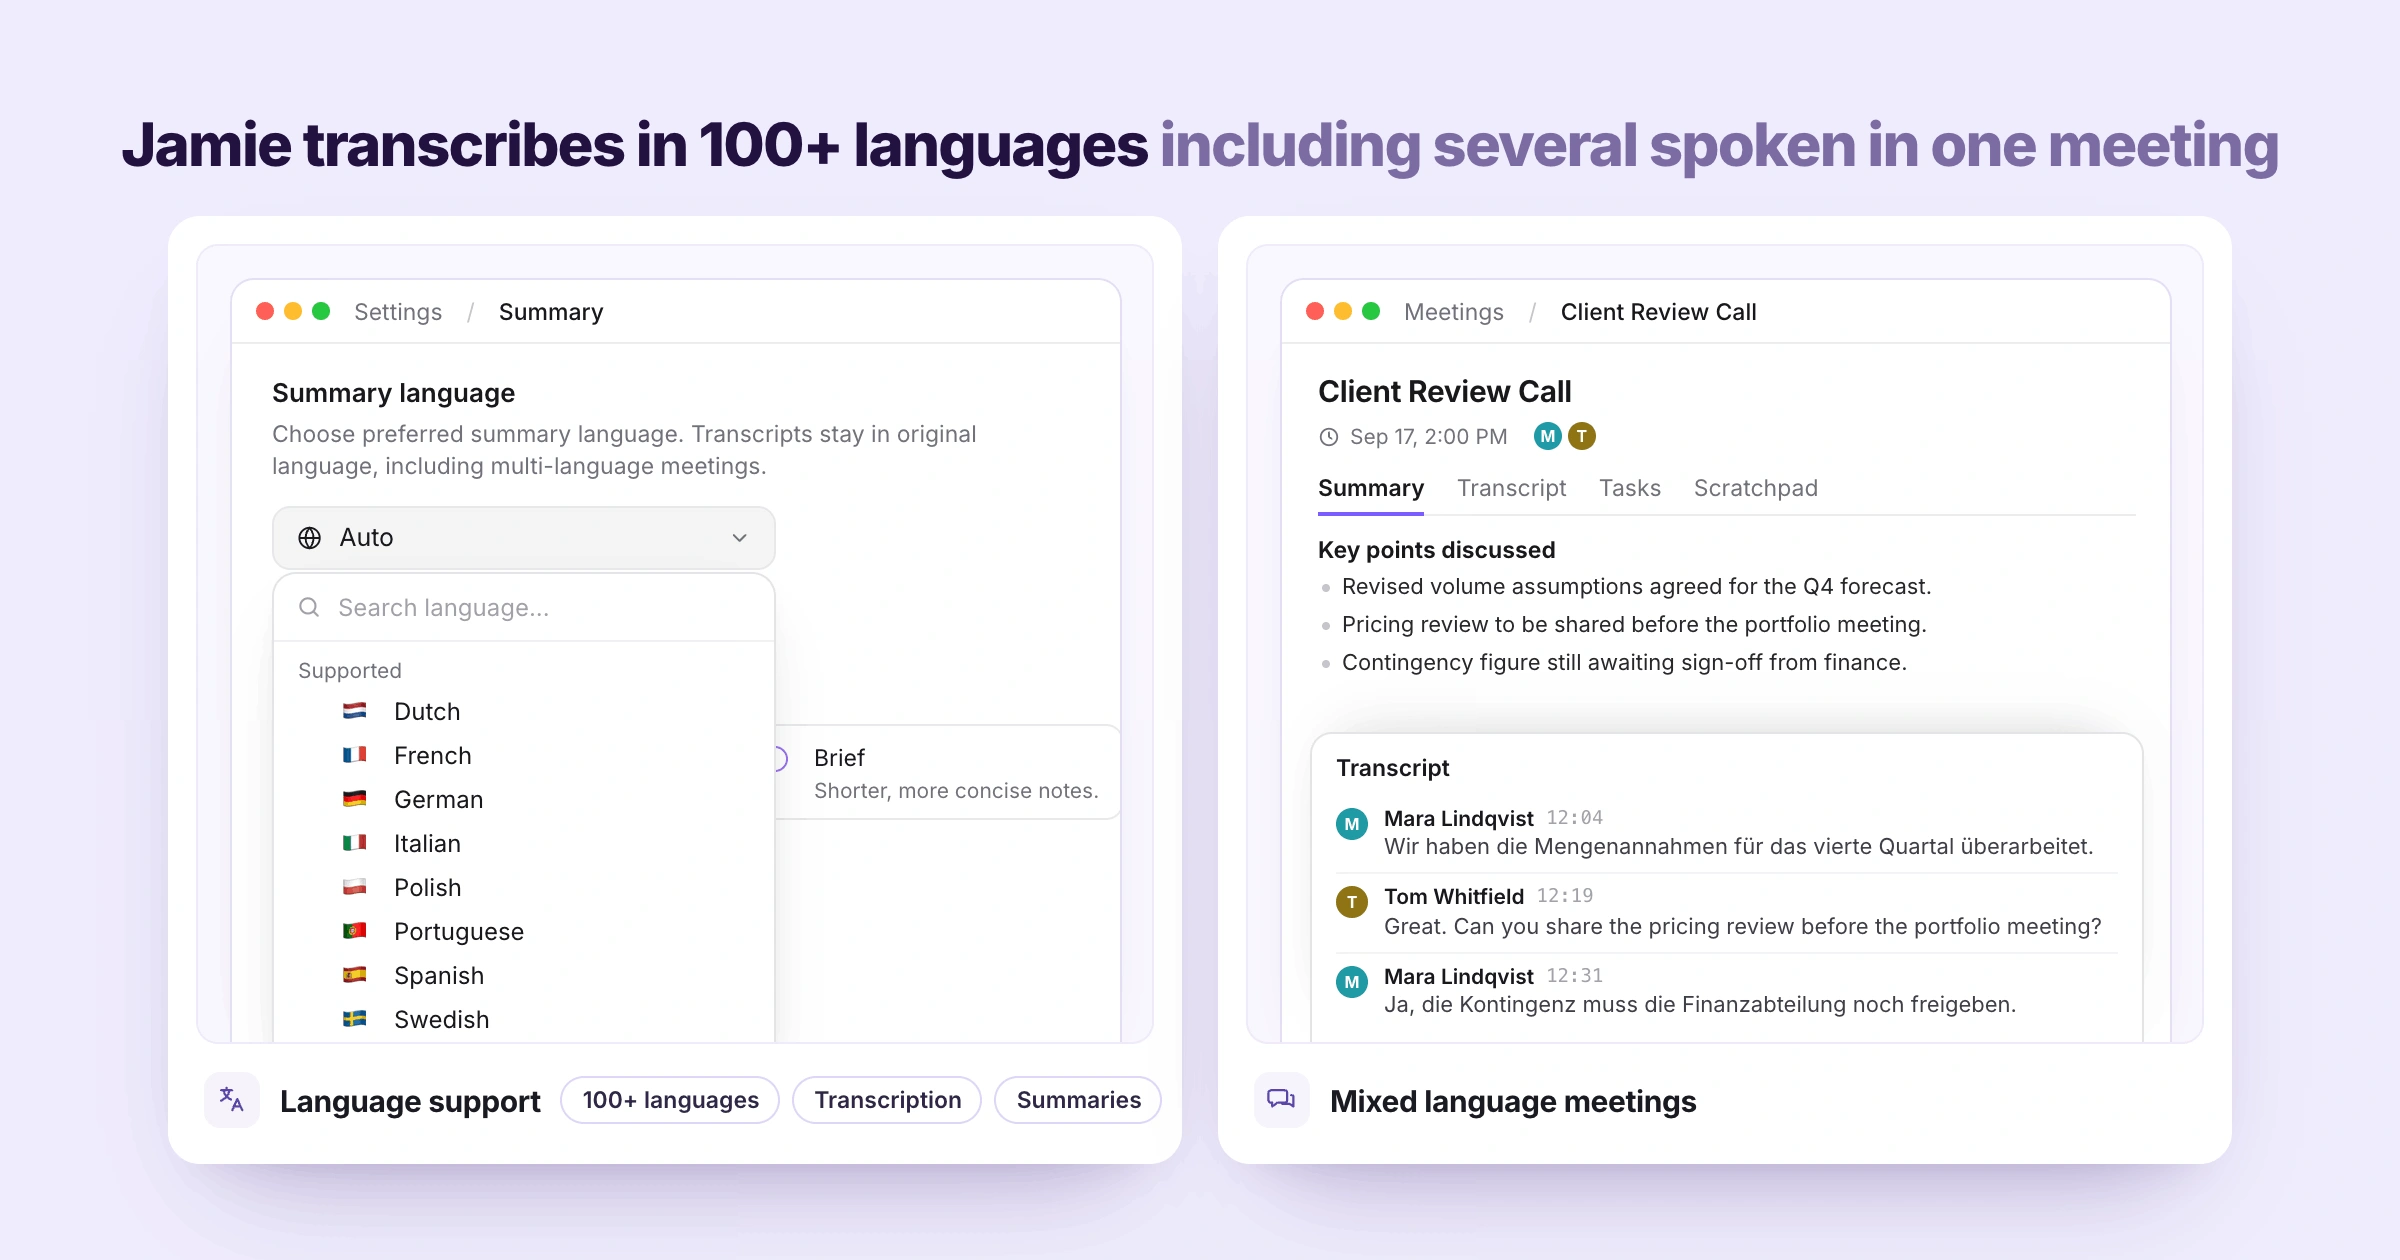The image size is (2400, 1260).
Task: Switch to the Transcript tab
Action: tap(1511, 488)
